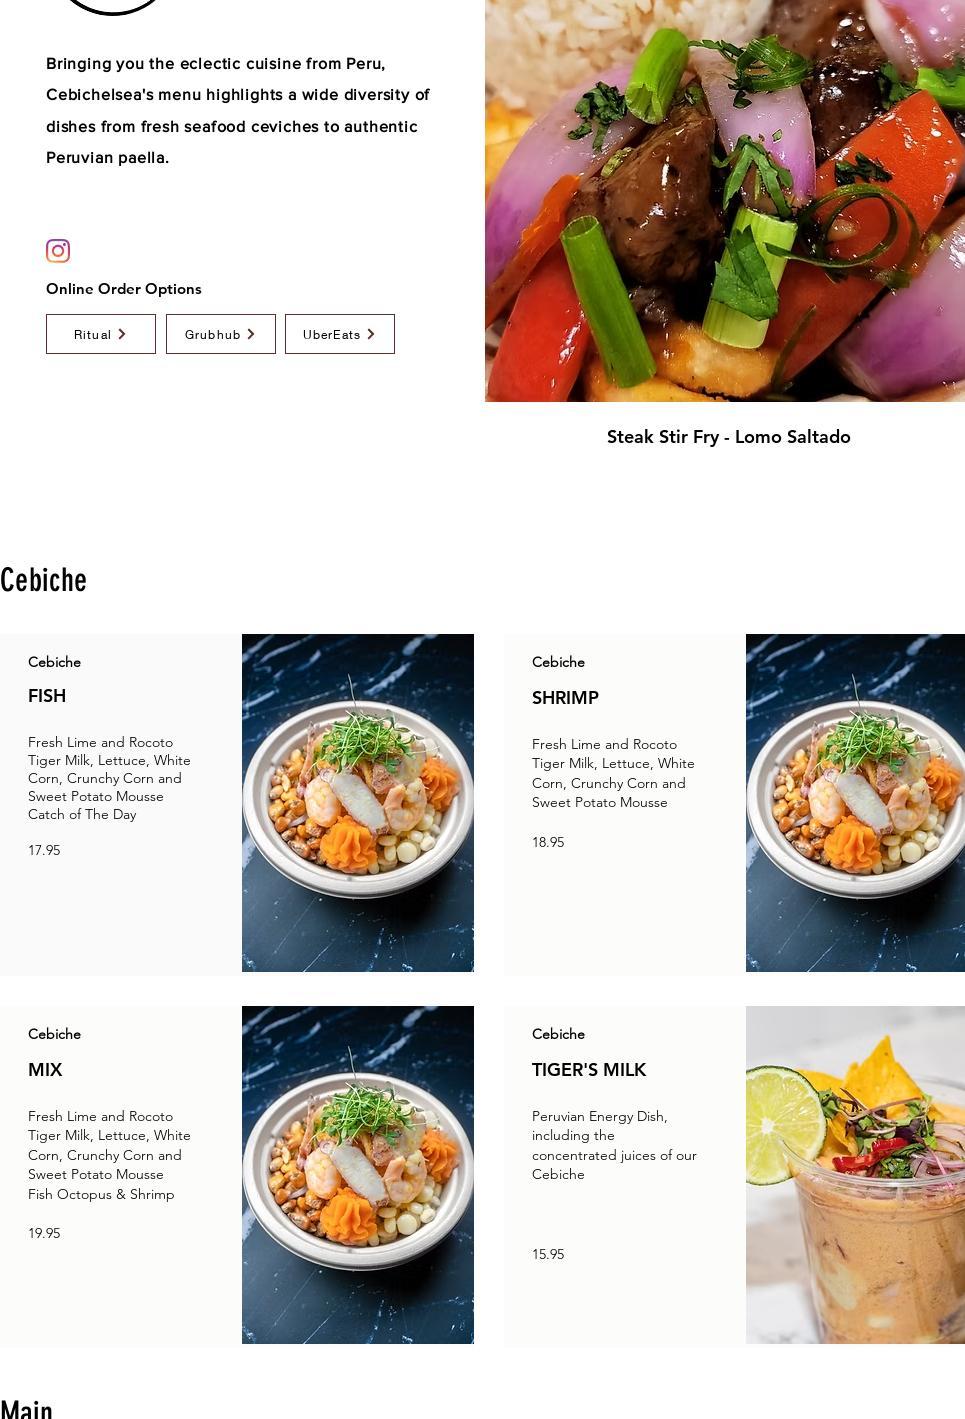Click the Grubhub order button
Image resolution: width=965 pixels, height=1419 pixels.
pos(221,334)
